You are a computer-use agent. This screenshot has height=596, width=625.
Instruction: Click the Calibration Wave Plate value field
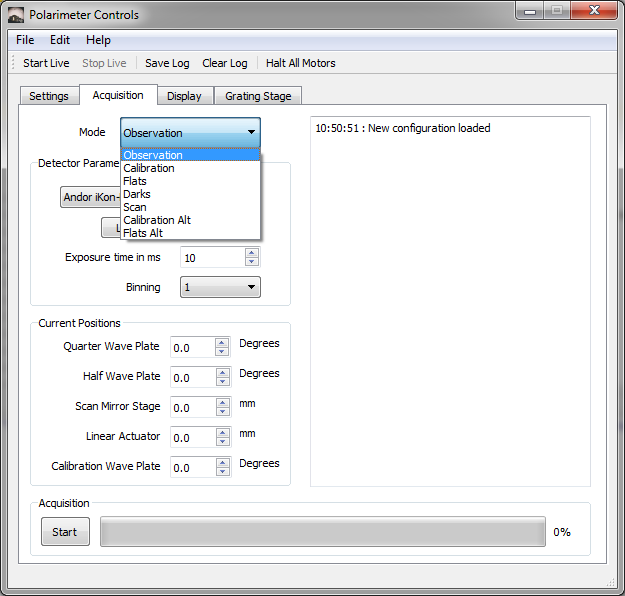click(191, 468)
